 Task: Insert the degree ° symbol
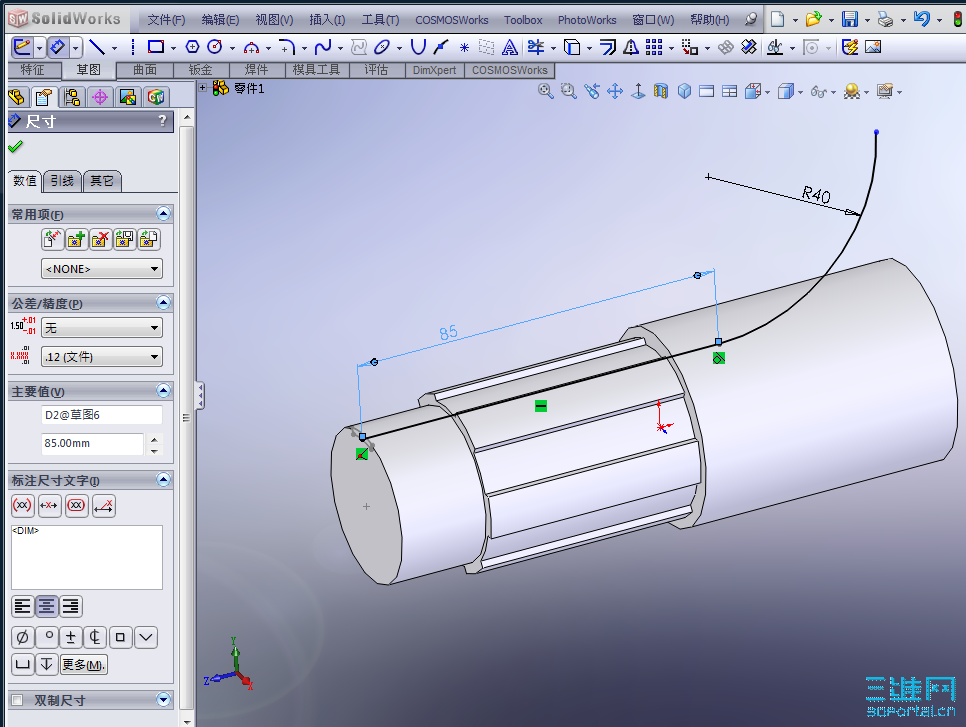tap(47, 637)
